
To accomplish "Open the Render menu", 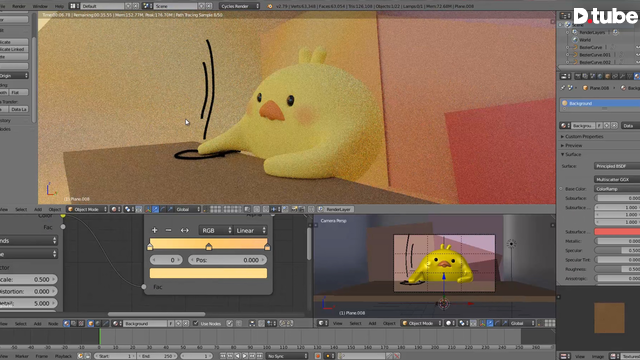I will [19, 6].
